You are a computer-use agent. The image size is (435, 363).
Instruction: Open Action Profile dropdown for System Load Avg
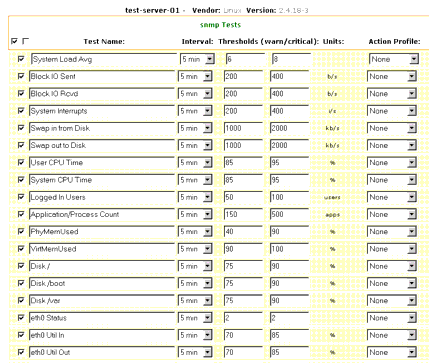394,59
